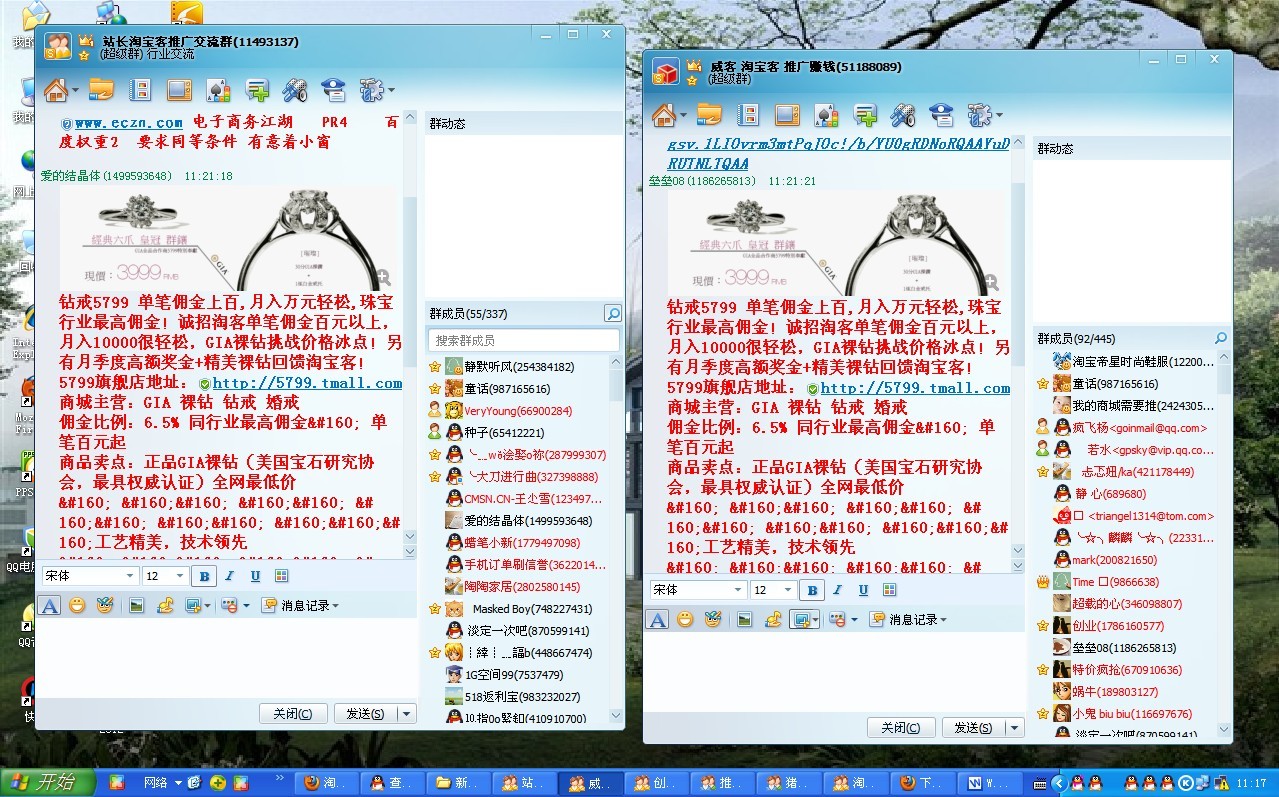The height and width of the screenshot is (797, 1279).
Task: Open the group settings gear icon
Action: 369,90
